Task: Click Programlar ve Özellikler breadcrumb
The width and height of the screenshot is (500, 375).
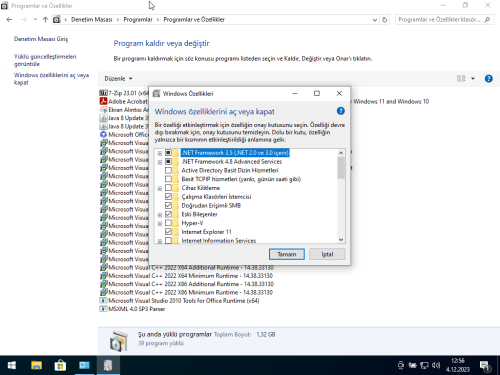Action: point(194,20)
